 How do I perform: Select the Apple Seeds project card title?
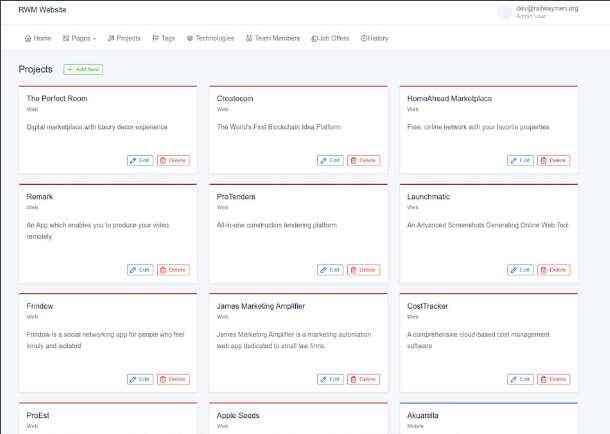click(238, 415)
